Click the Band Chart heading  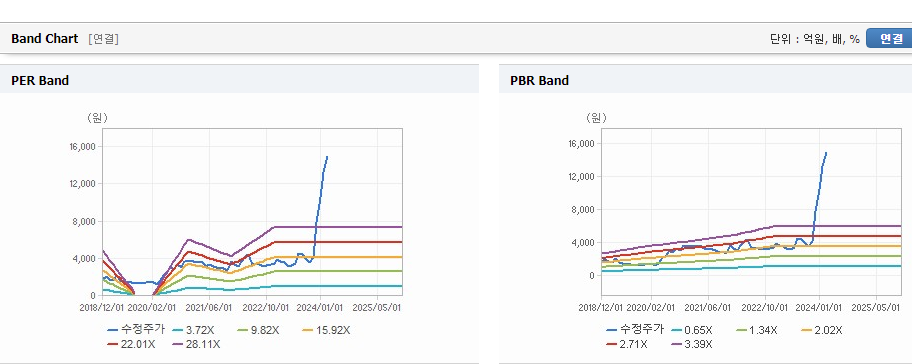[44, 39]
